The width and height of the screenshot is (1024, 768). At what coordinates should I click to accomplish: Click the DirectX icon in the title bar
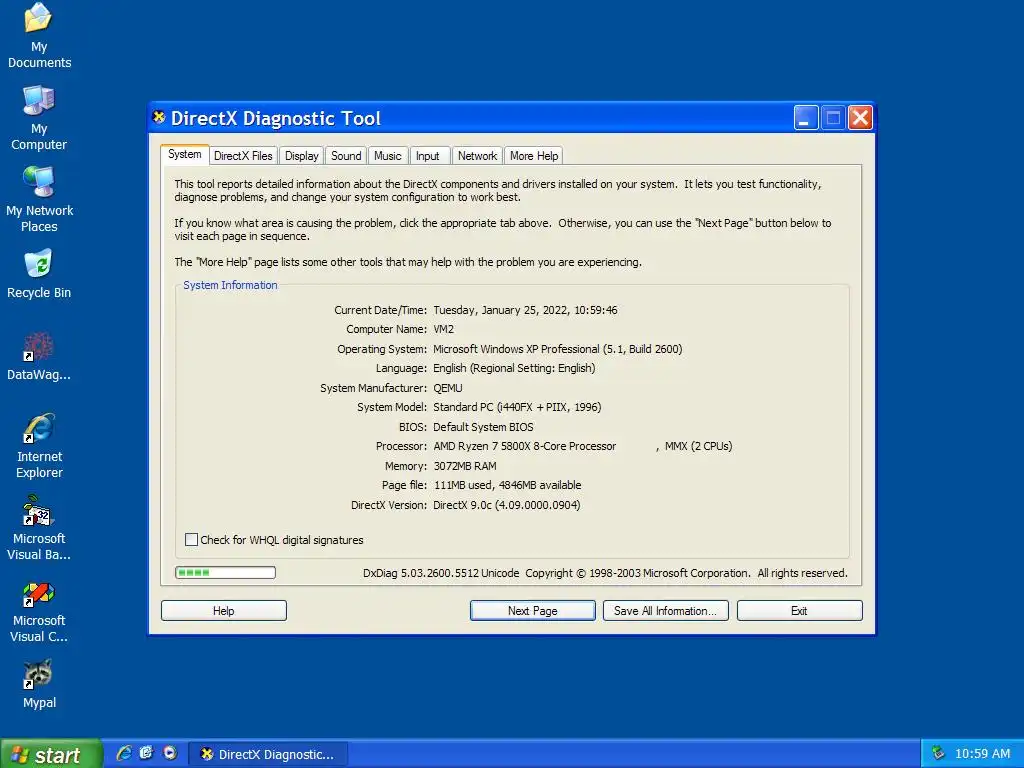159,118
